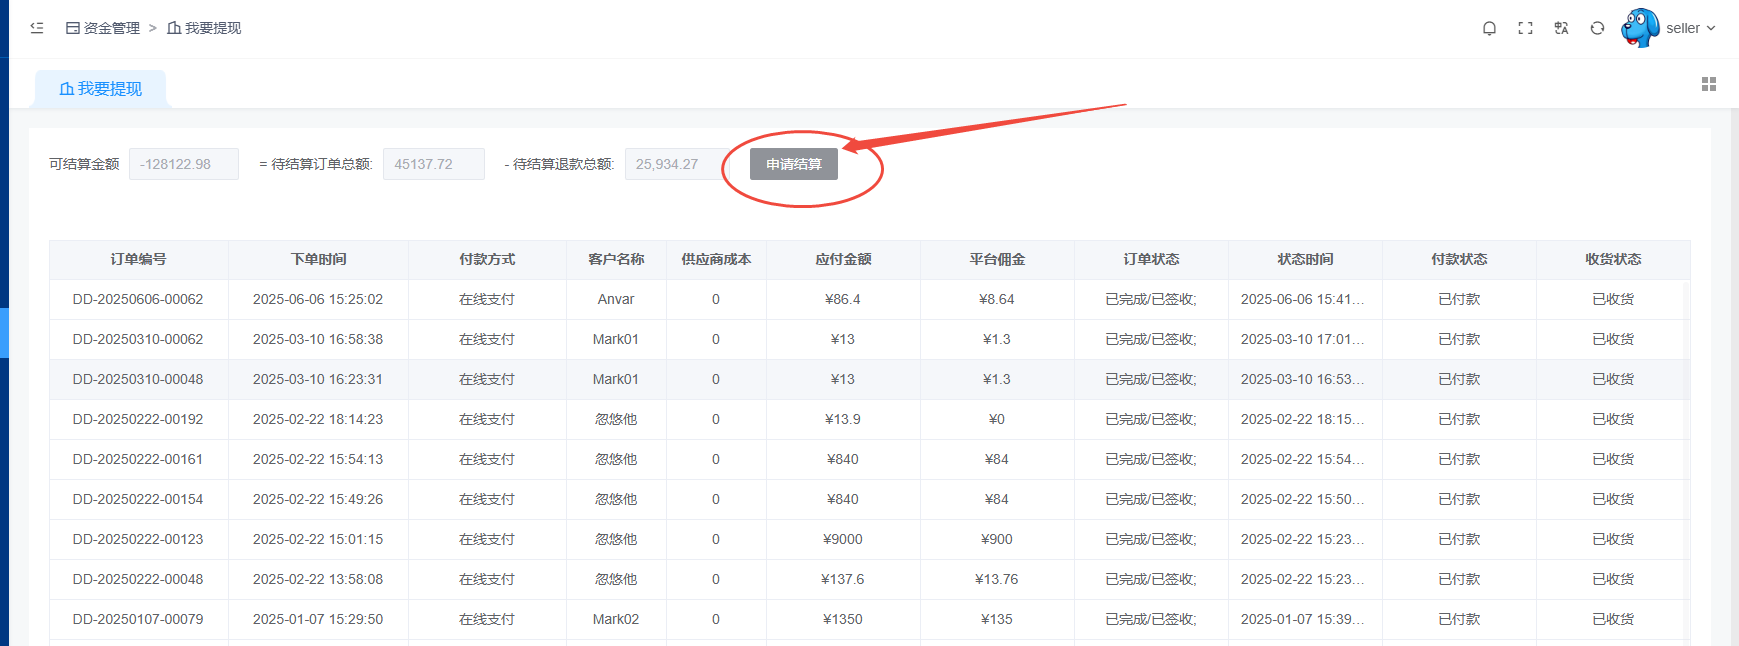Click the language translation icon
1739x646 pixels.
(x=1561, y=28)
